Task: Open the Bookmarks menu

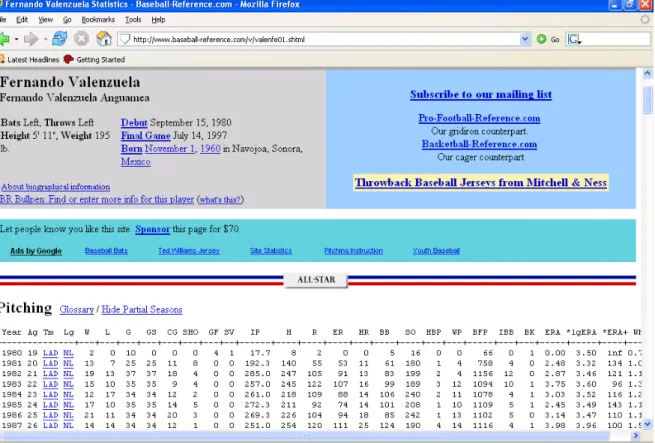Action: coord(98,20)
